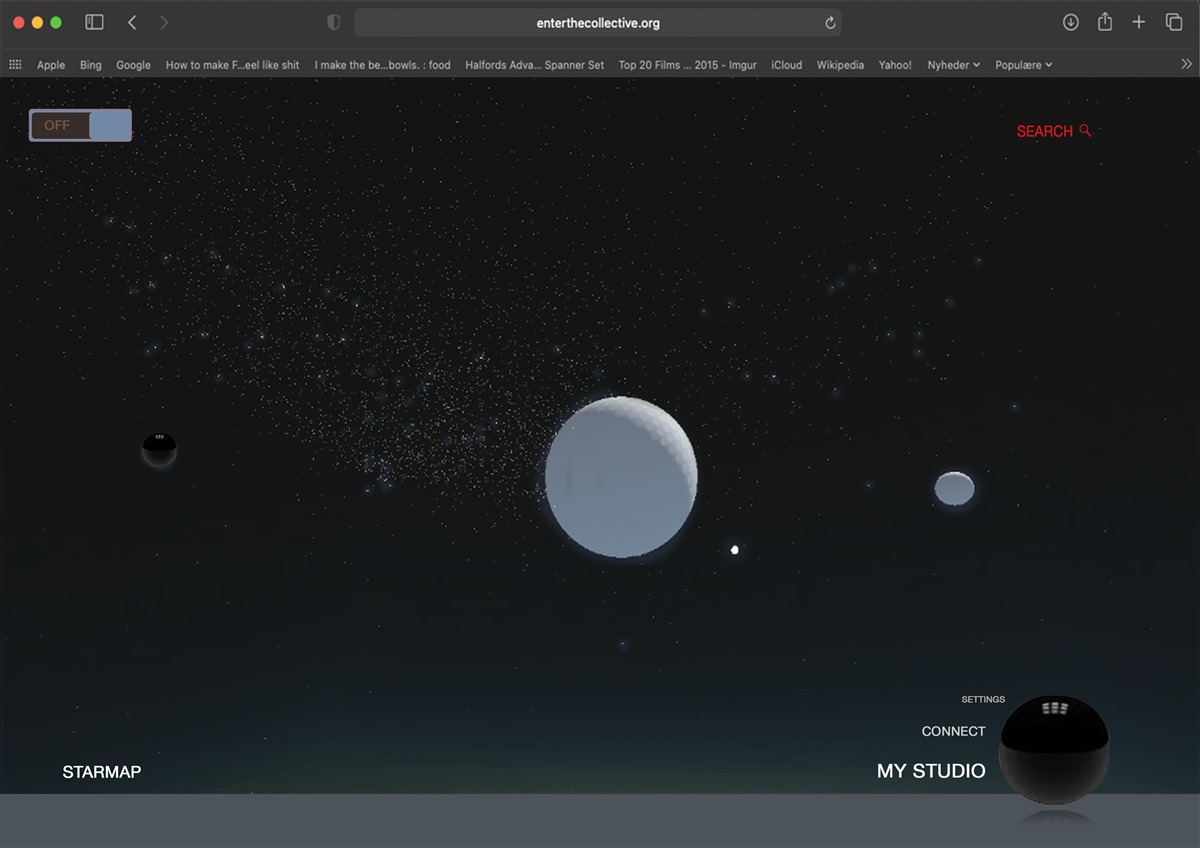Click the enterthecollective.org address field
1200x848 pixels.
tap(597, 23)
